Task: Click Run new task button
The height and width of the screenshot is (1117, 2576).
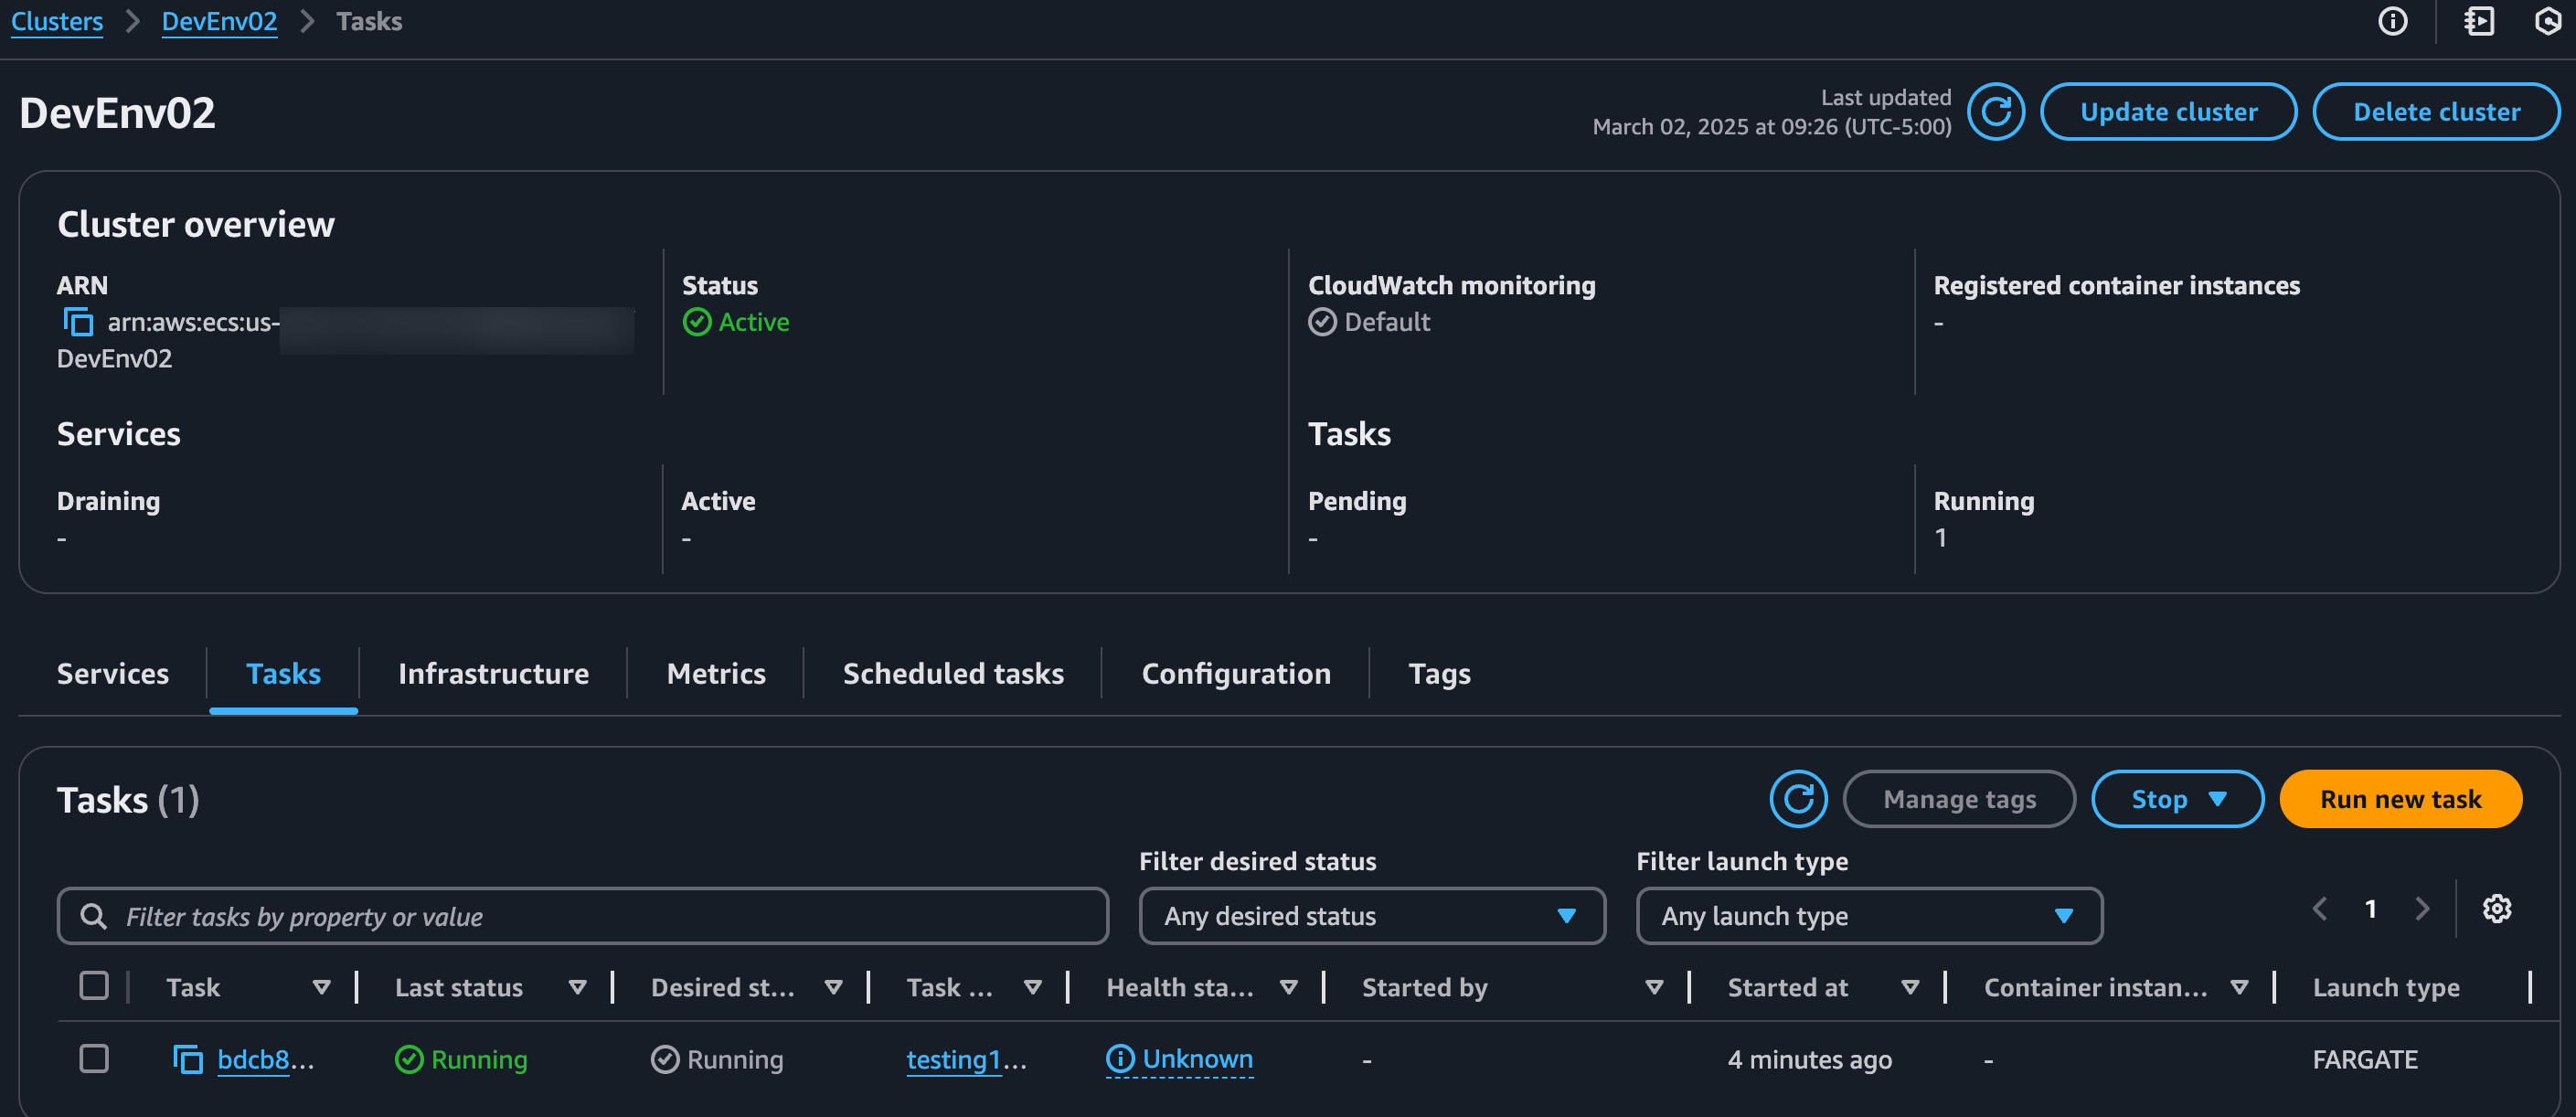Action: [x=2400, y=799]
